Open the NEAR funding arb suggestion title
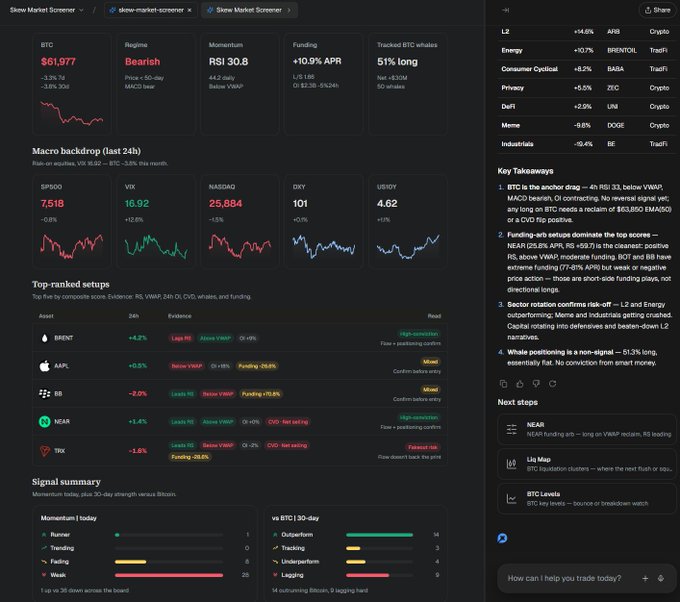 coord(535,425)
